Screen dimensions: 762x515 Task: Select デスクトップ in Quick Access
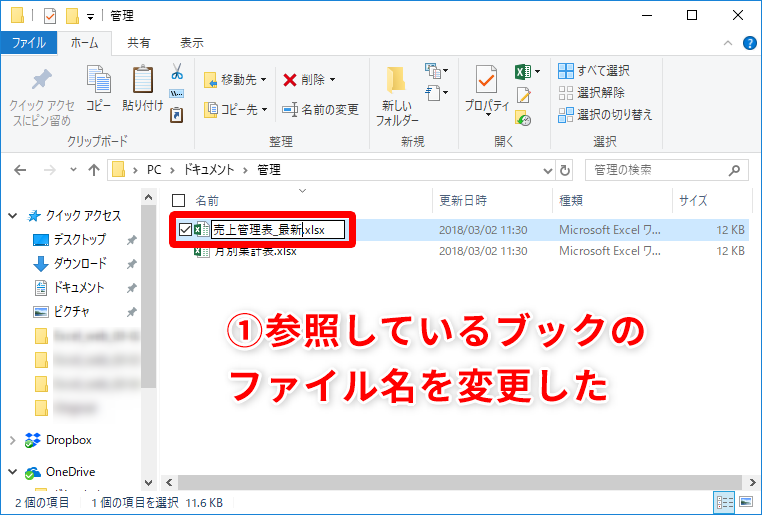79,240
